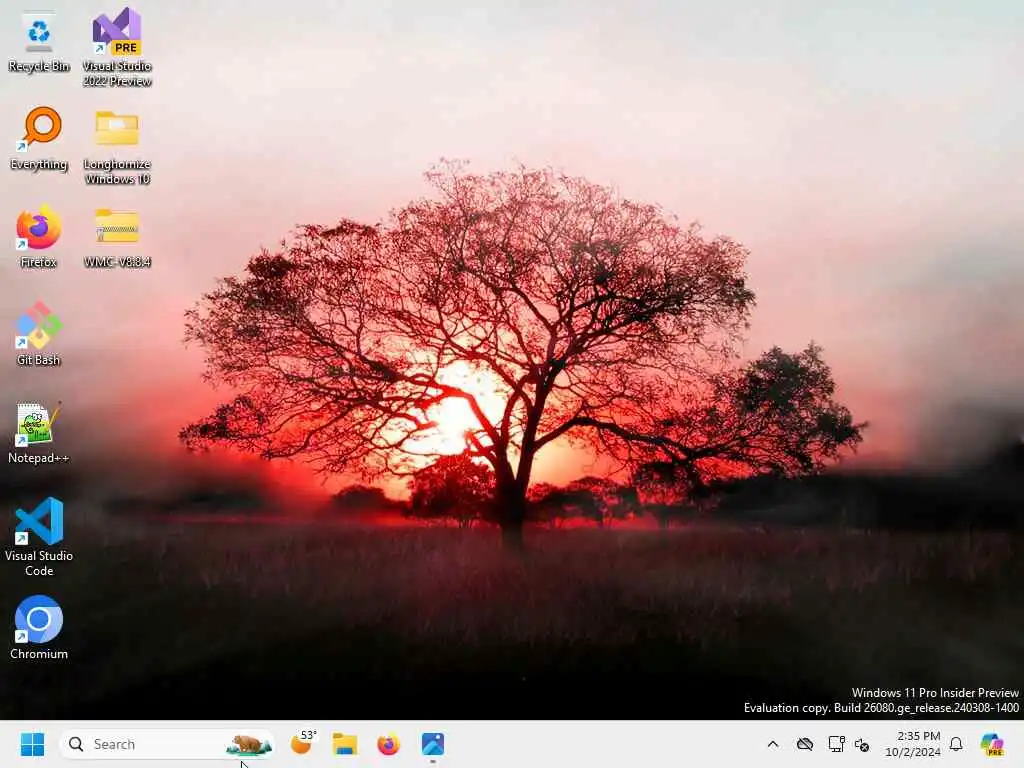The image size is (1024, 768).
Task: Open the notification bell
Action: click(956, 744)
